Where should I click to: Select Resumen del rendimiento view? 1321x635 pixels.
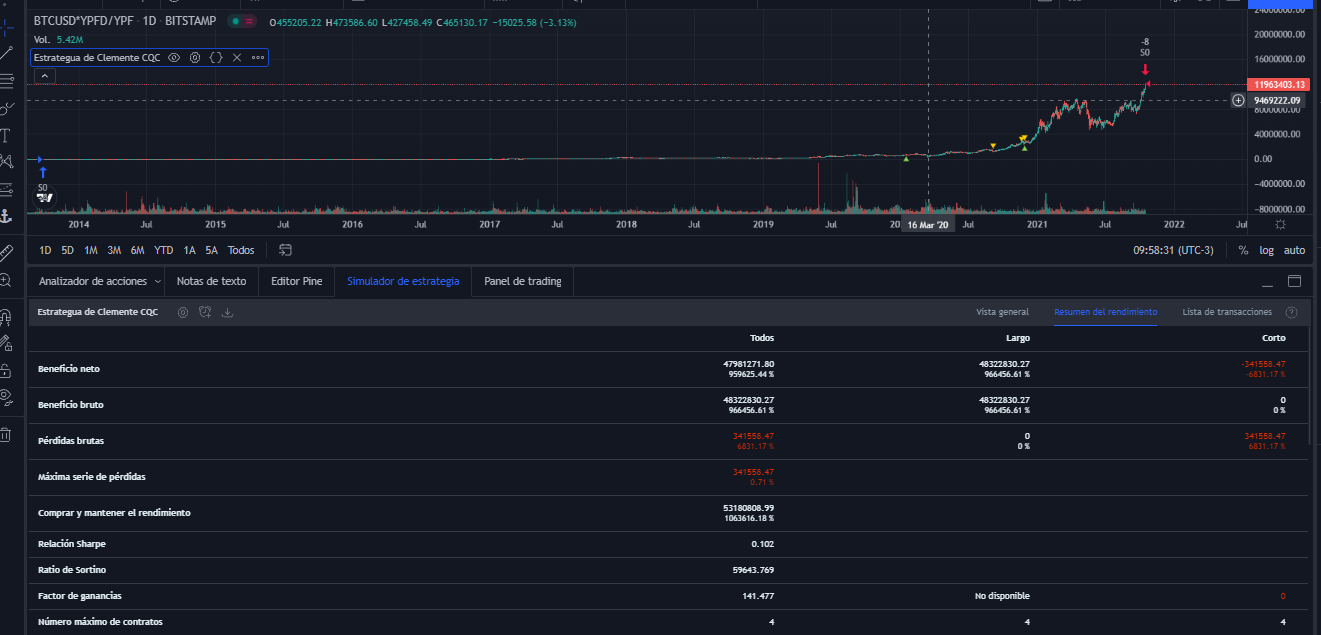click(1105, 312)
